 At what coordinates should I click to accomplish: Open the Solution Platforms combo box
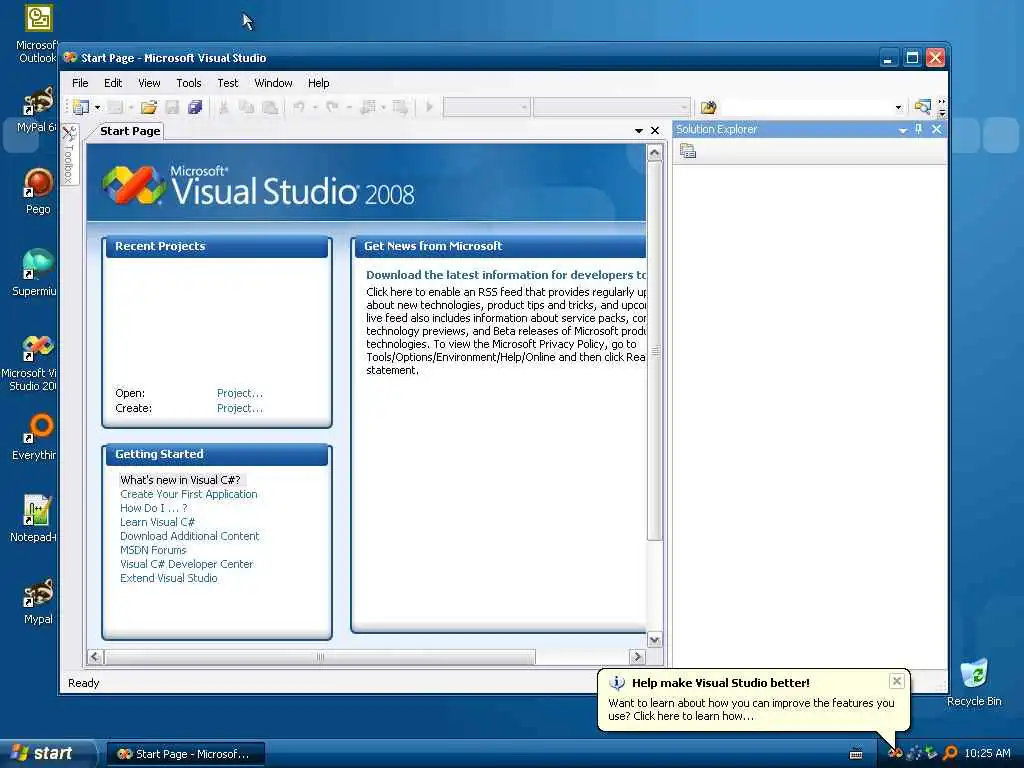(611, 107)
